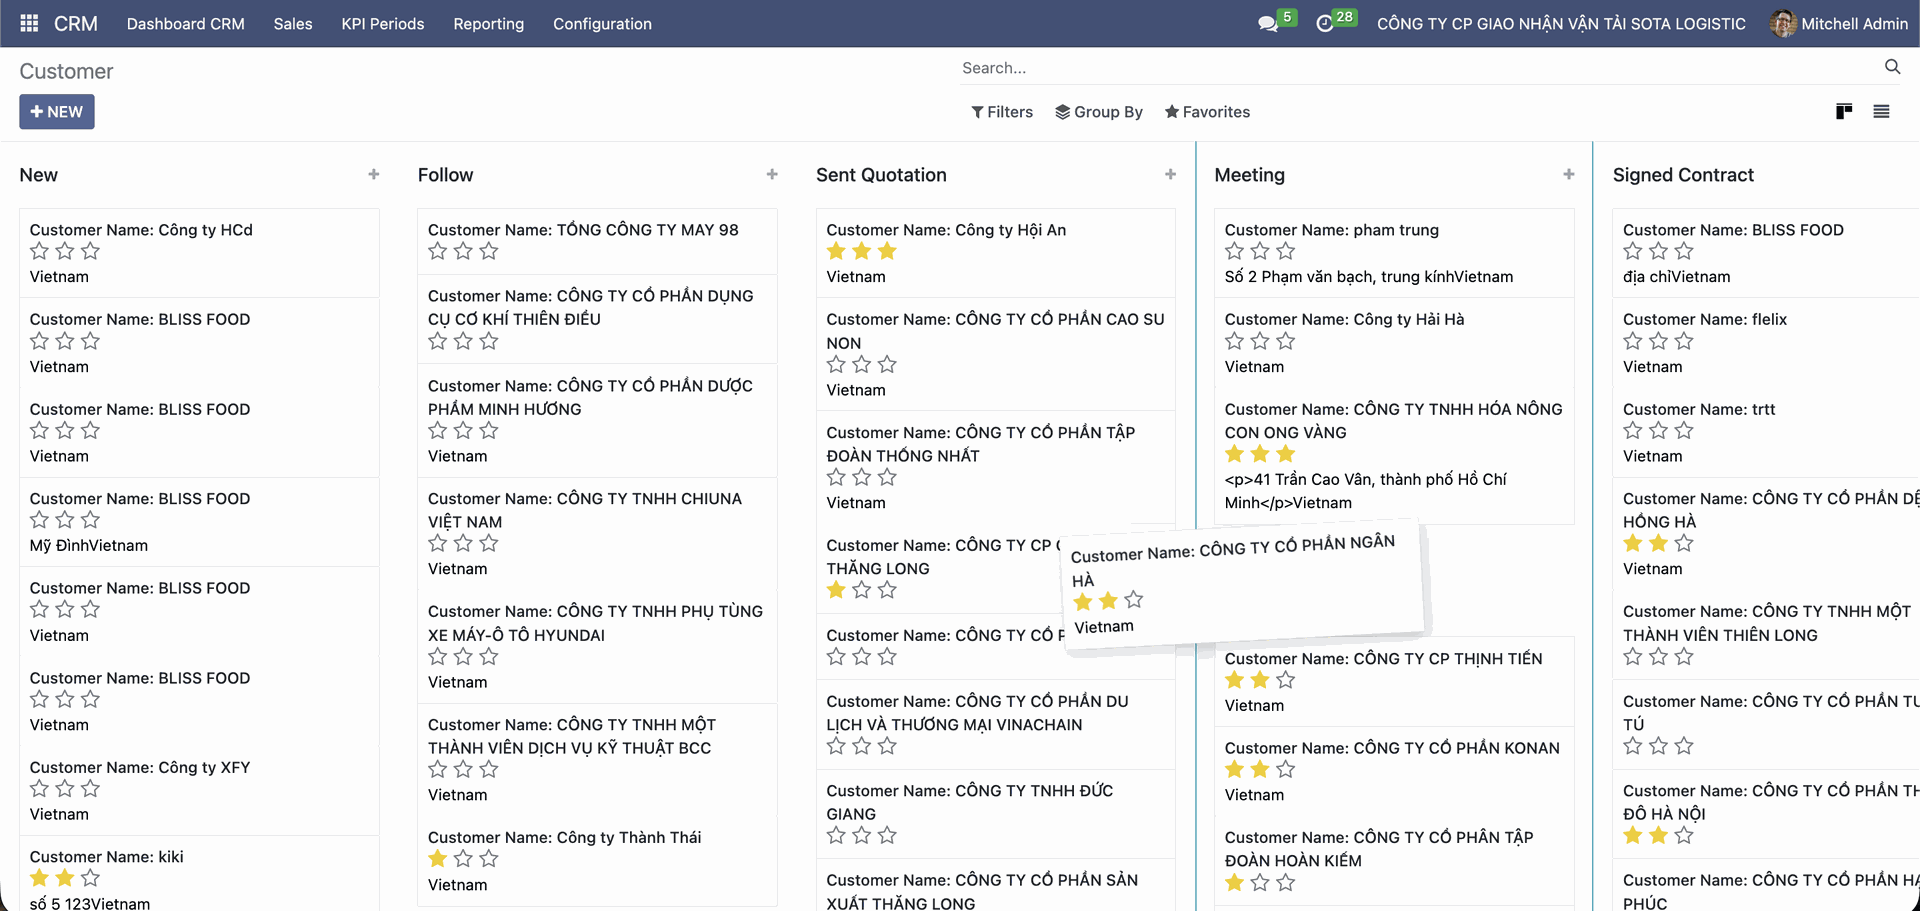1920x911 pixels.
Task: Switch to kanban view
Action: [x=1844, y=112]
